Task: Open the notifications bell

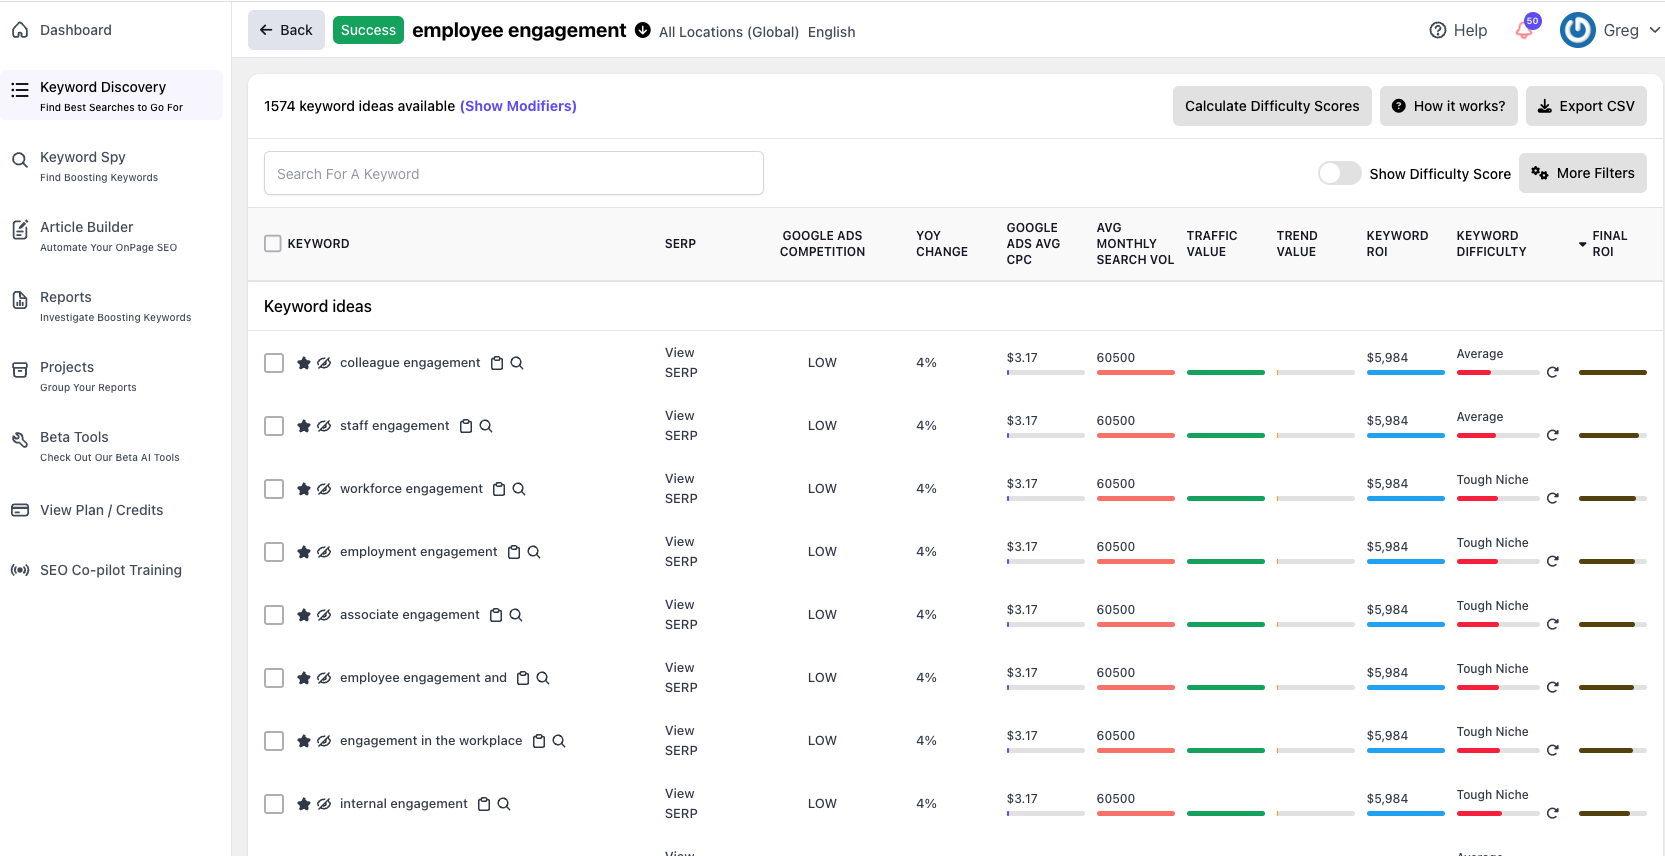Action: (x=1524, y=30)
